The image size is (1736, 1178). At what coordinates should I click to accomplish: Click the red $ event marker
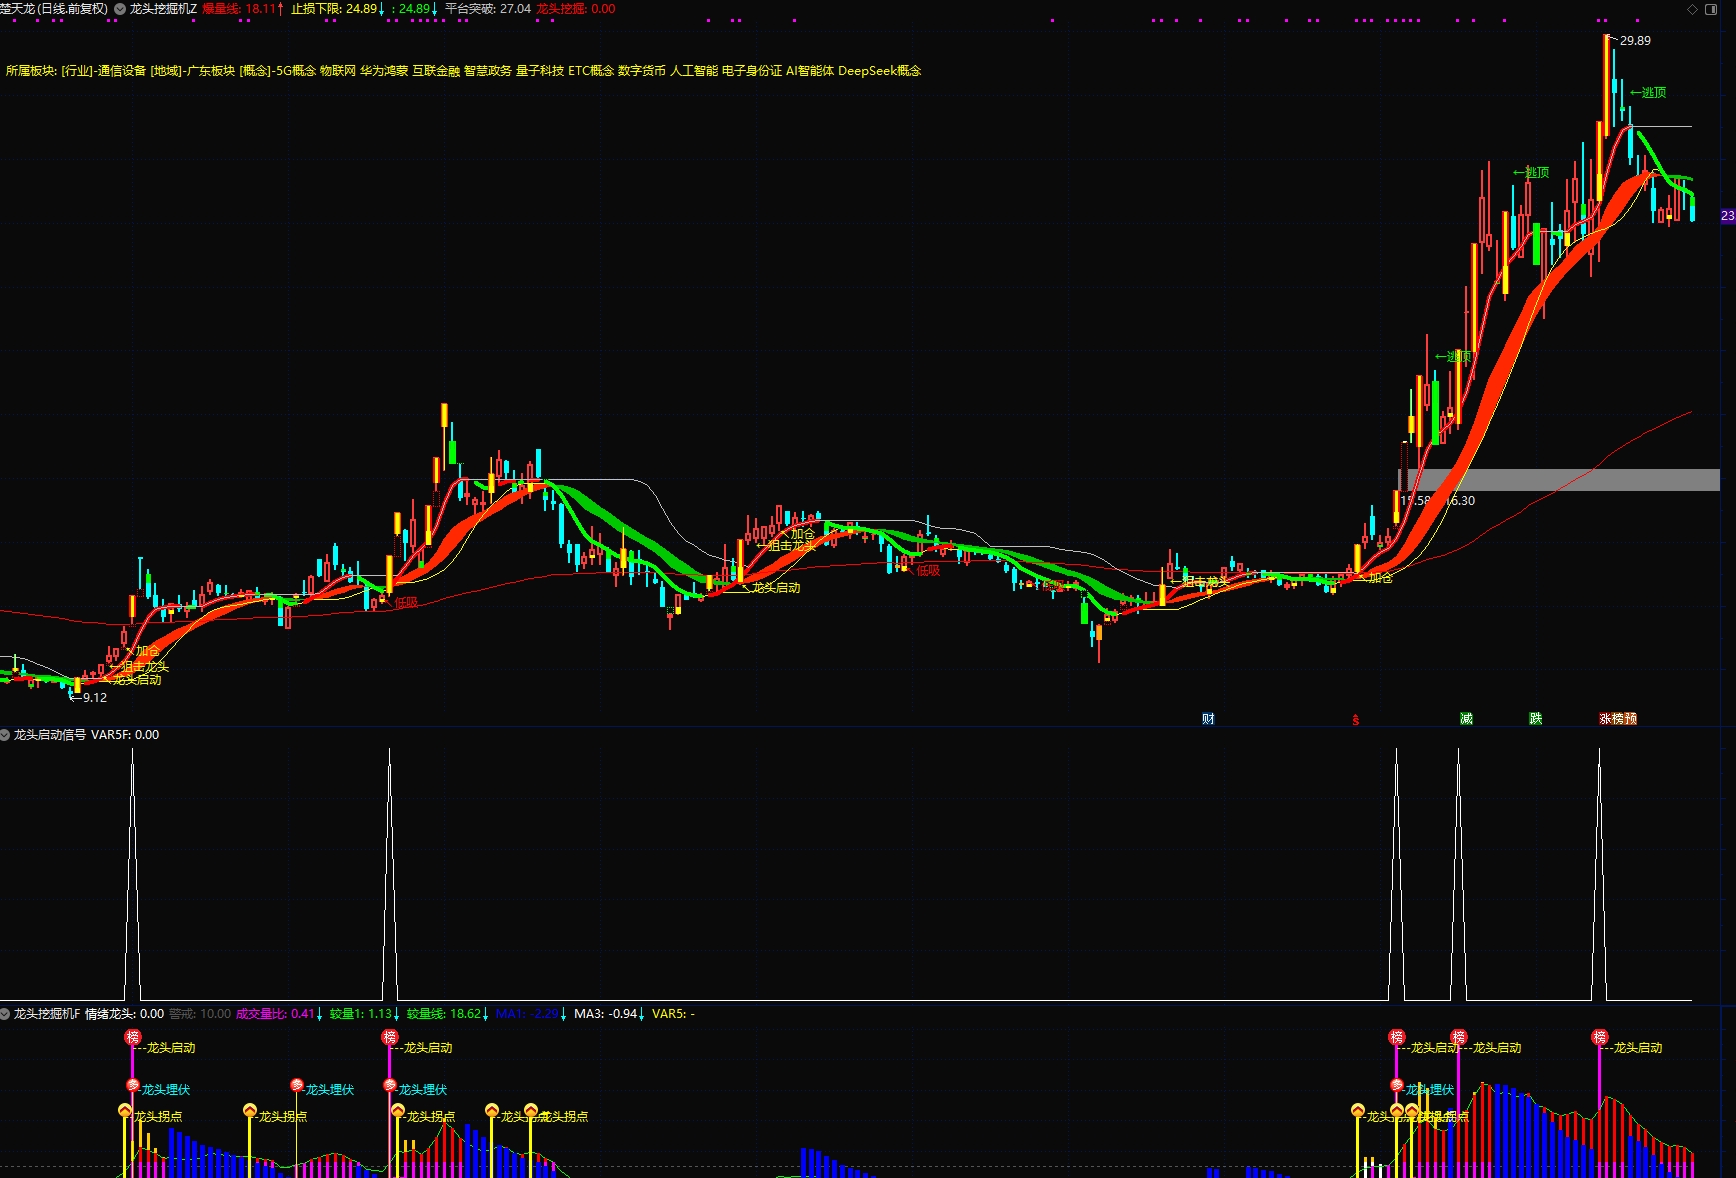coord(1356,720)
